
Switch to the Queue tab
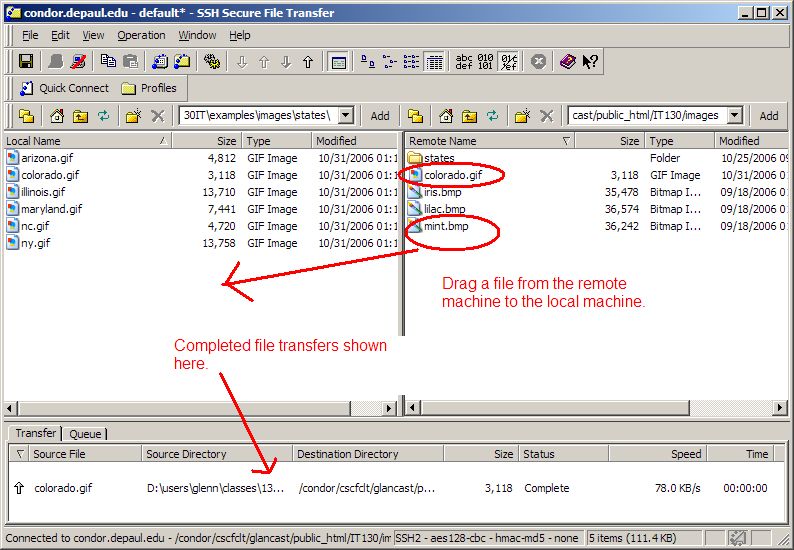pos(85,434)
